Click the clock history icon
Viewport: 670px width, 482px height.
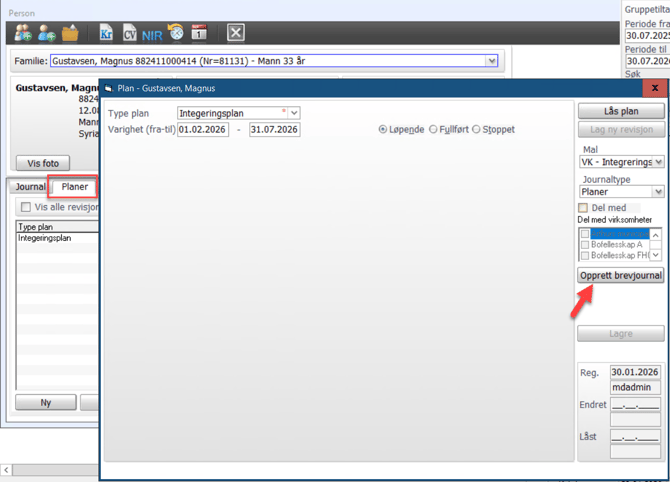pos(176,33)
